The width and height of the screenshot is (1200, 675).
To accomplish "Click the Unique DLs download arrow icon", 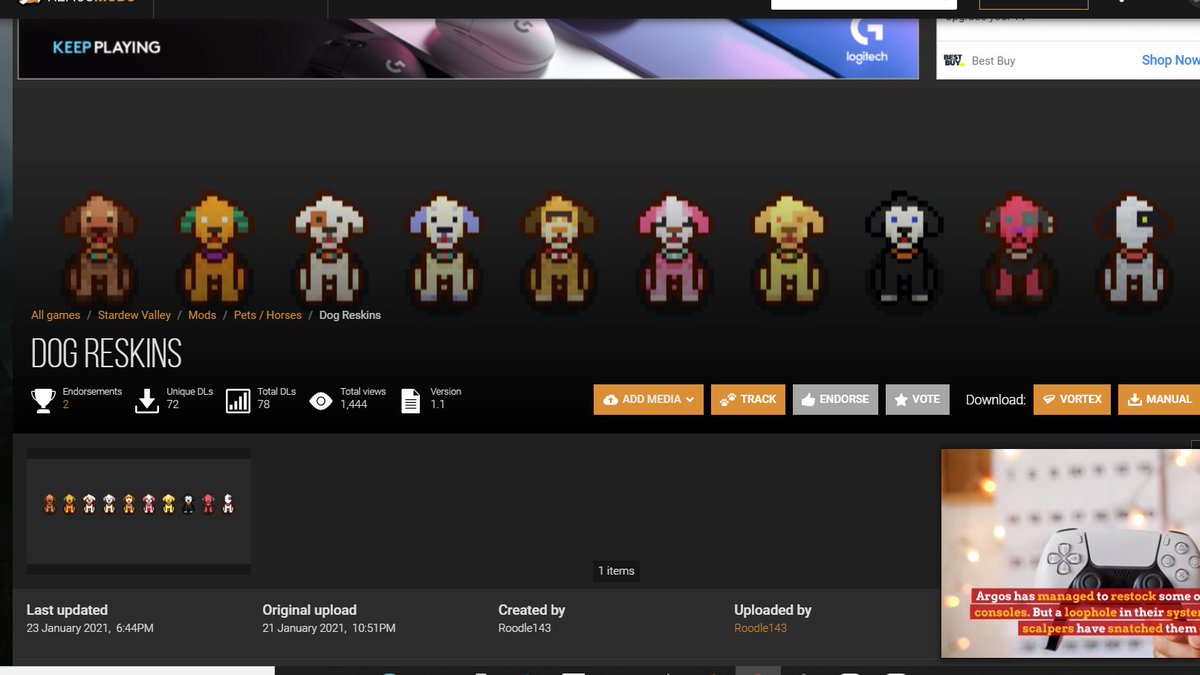I will 147,401.
